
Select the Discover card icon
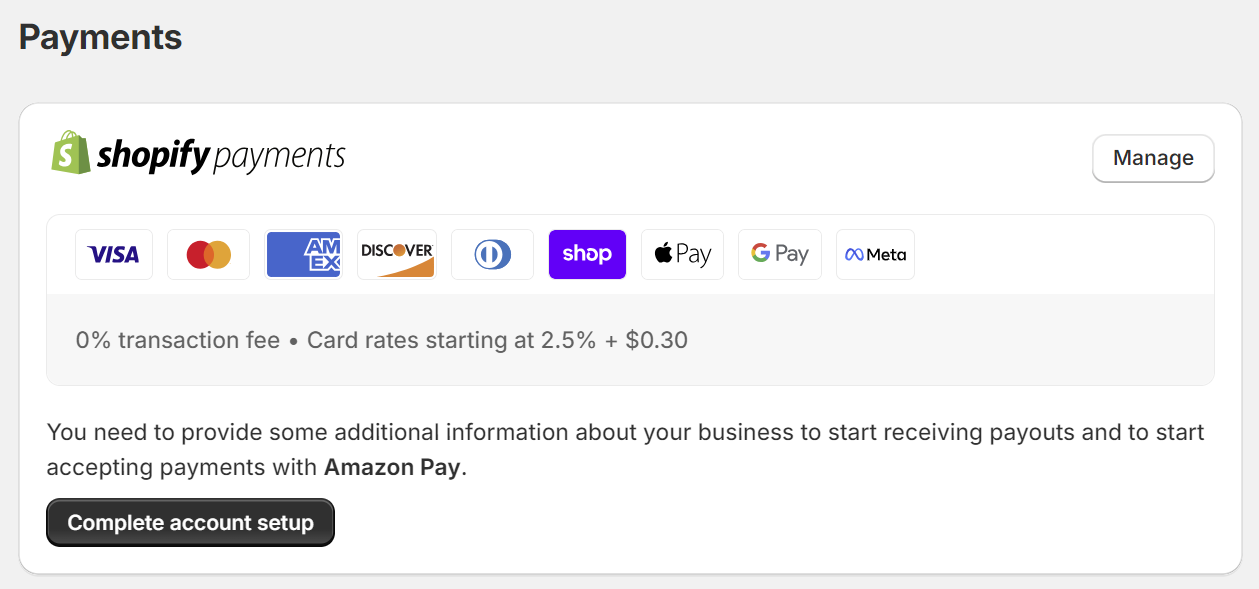[x=396, y=254]
